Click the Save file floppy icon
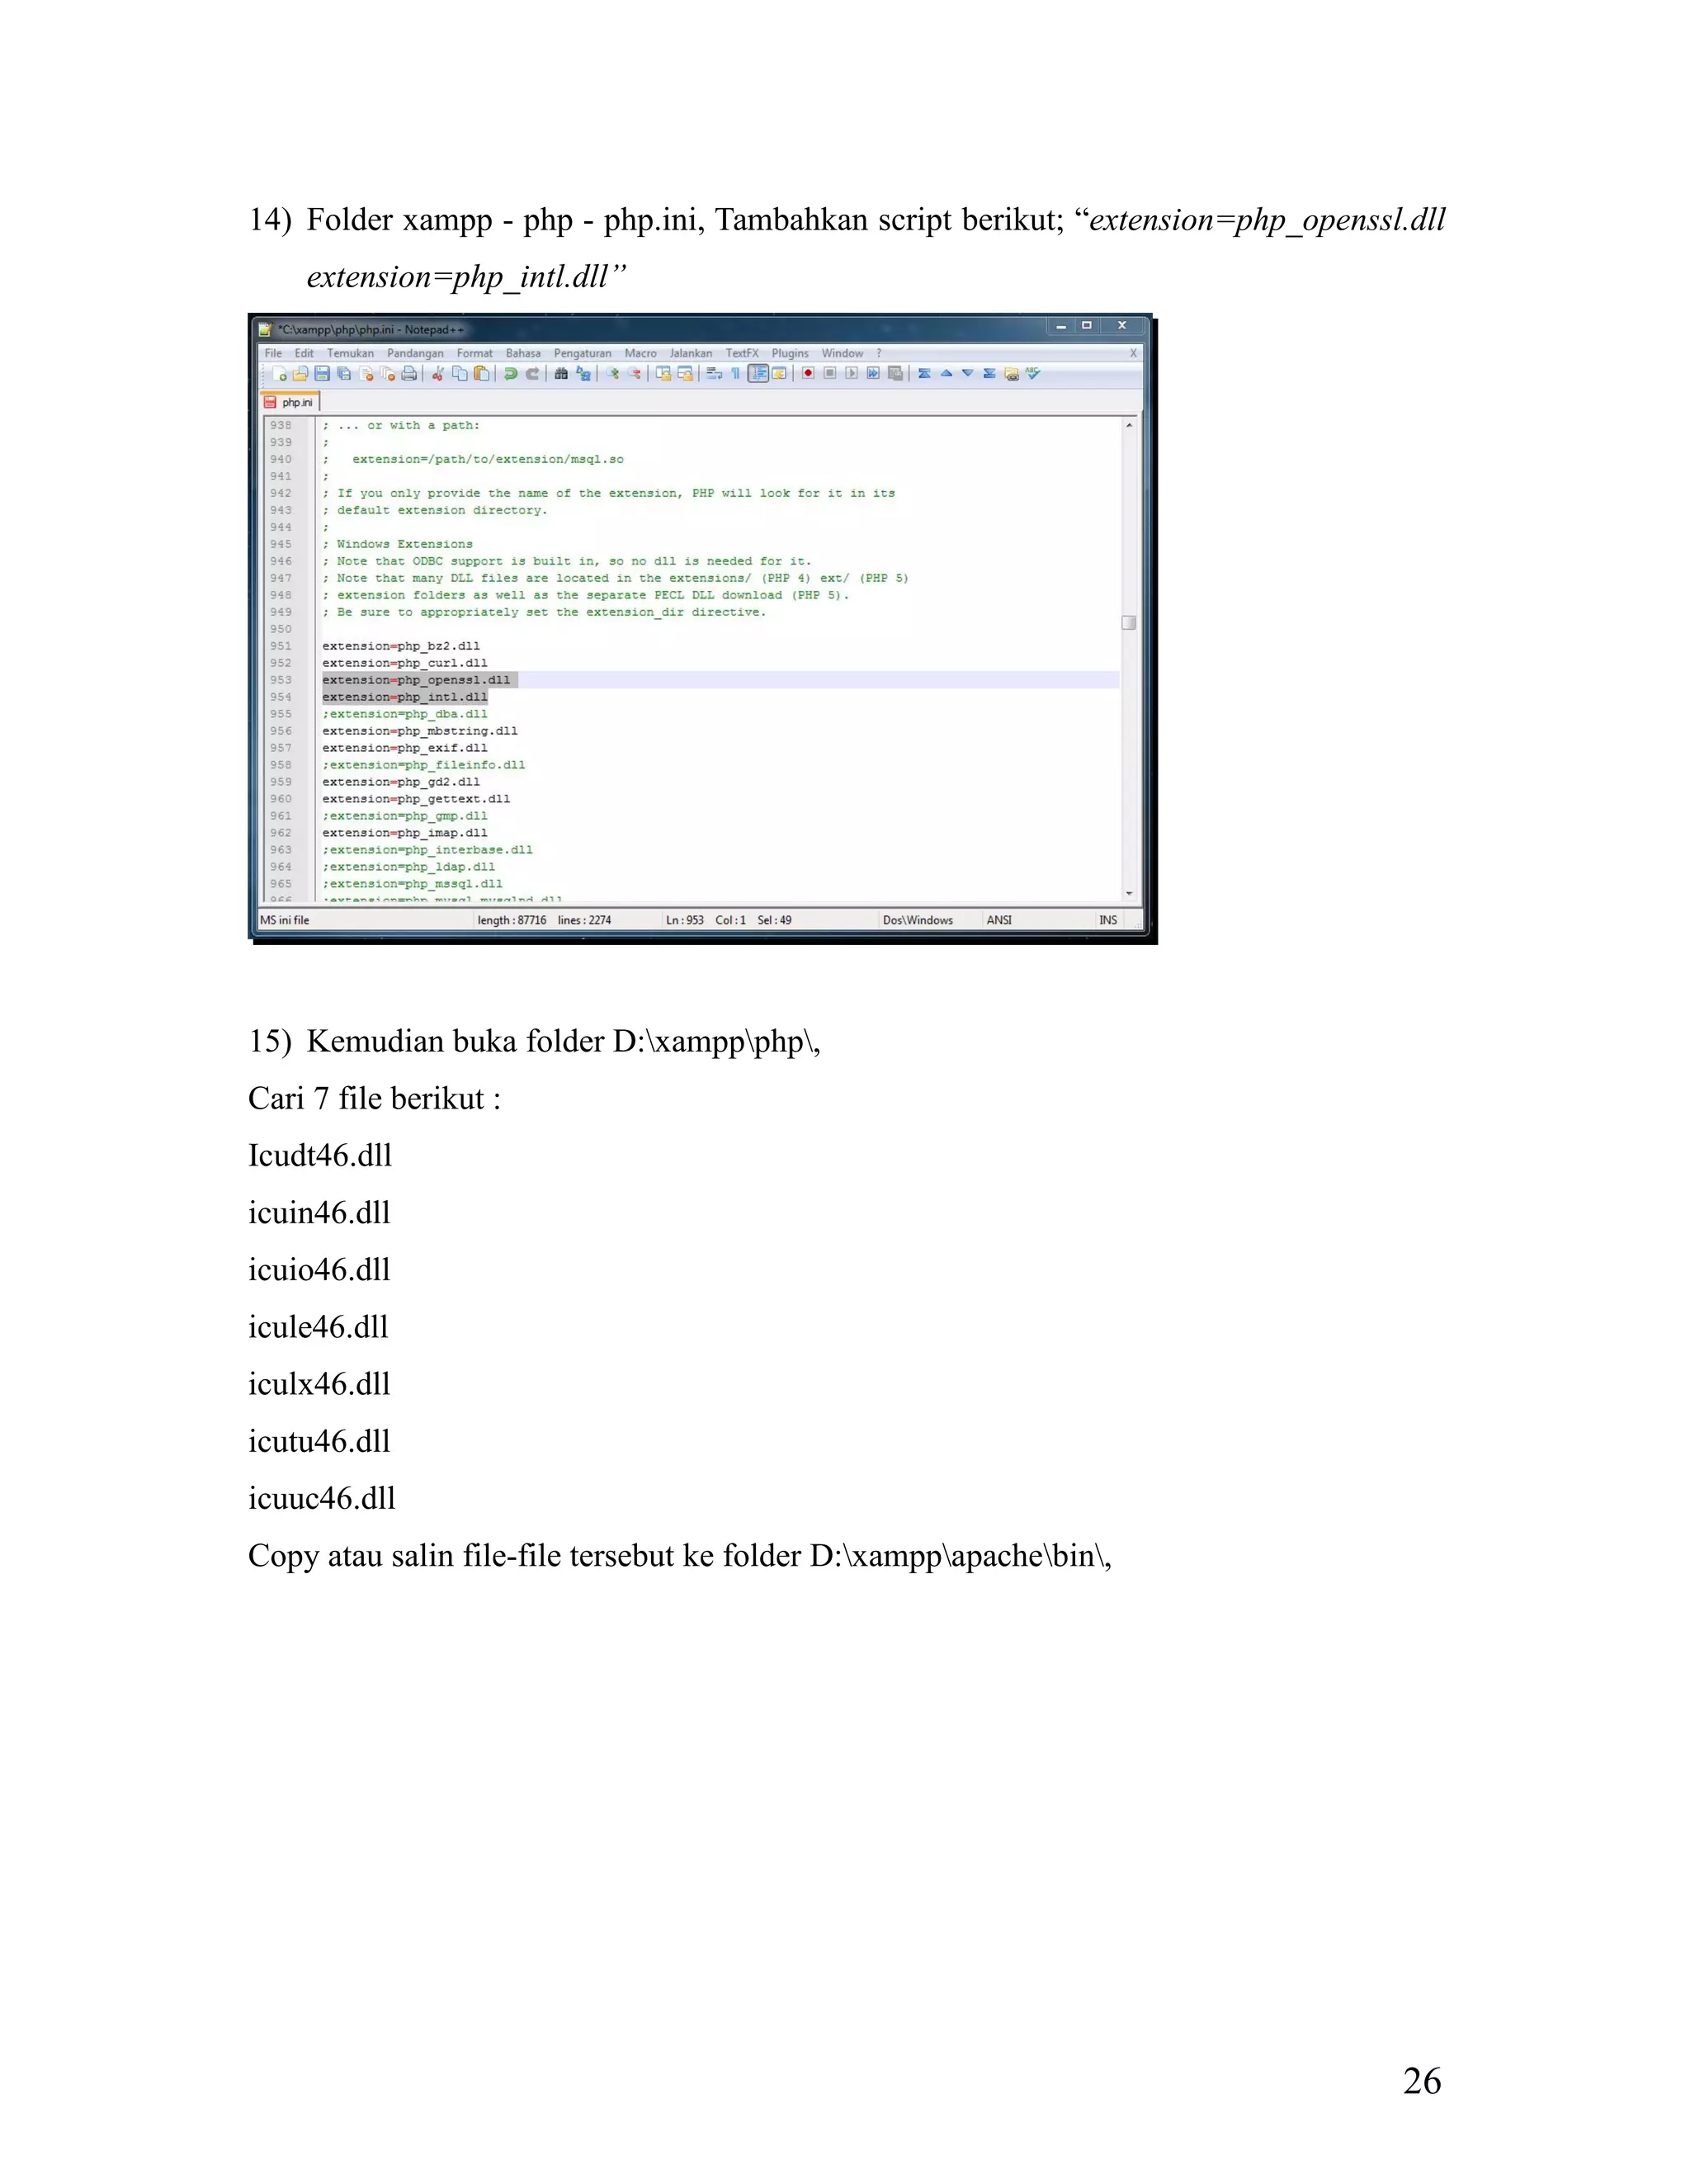This screenshot has width=1690, height=2184. (322, 374)
